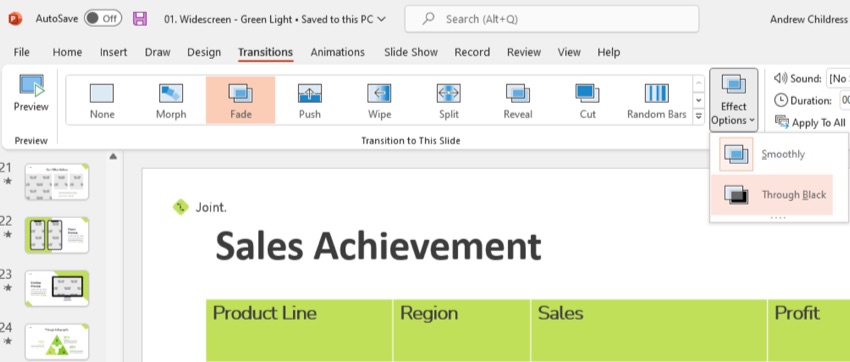850x362 pixels.
Task: Click the resize handle dots under Through Black
Action: coord(778,218)
